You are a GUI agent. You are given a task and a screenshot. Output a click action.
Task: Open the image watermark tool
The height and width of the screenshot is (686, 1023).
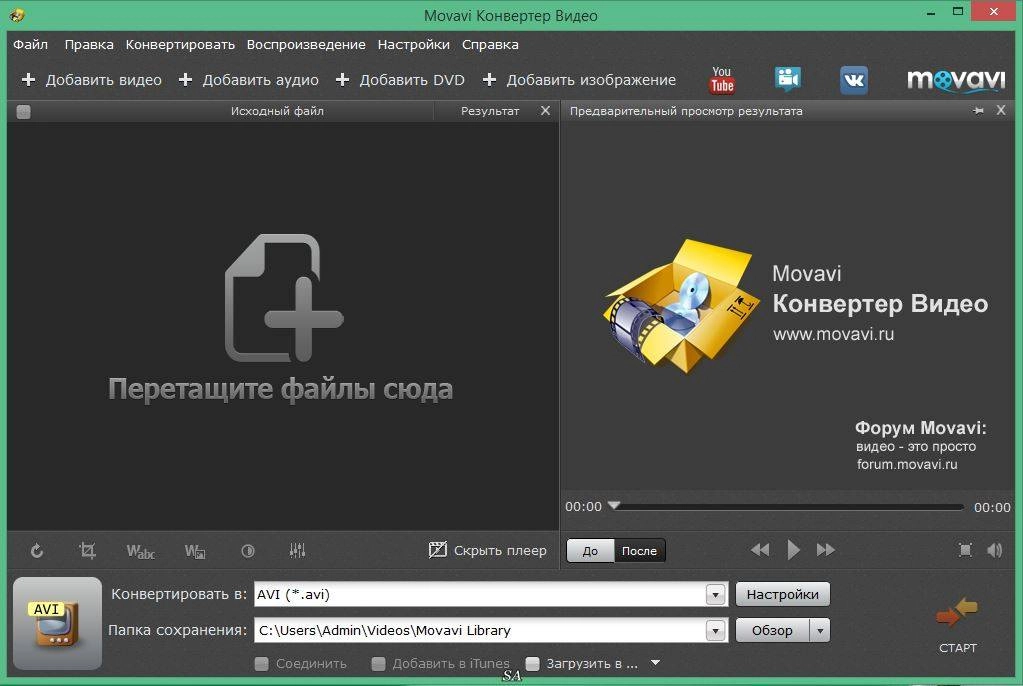pyautogui.click(x=195, y=551)
